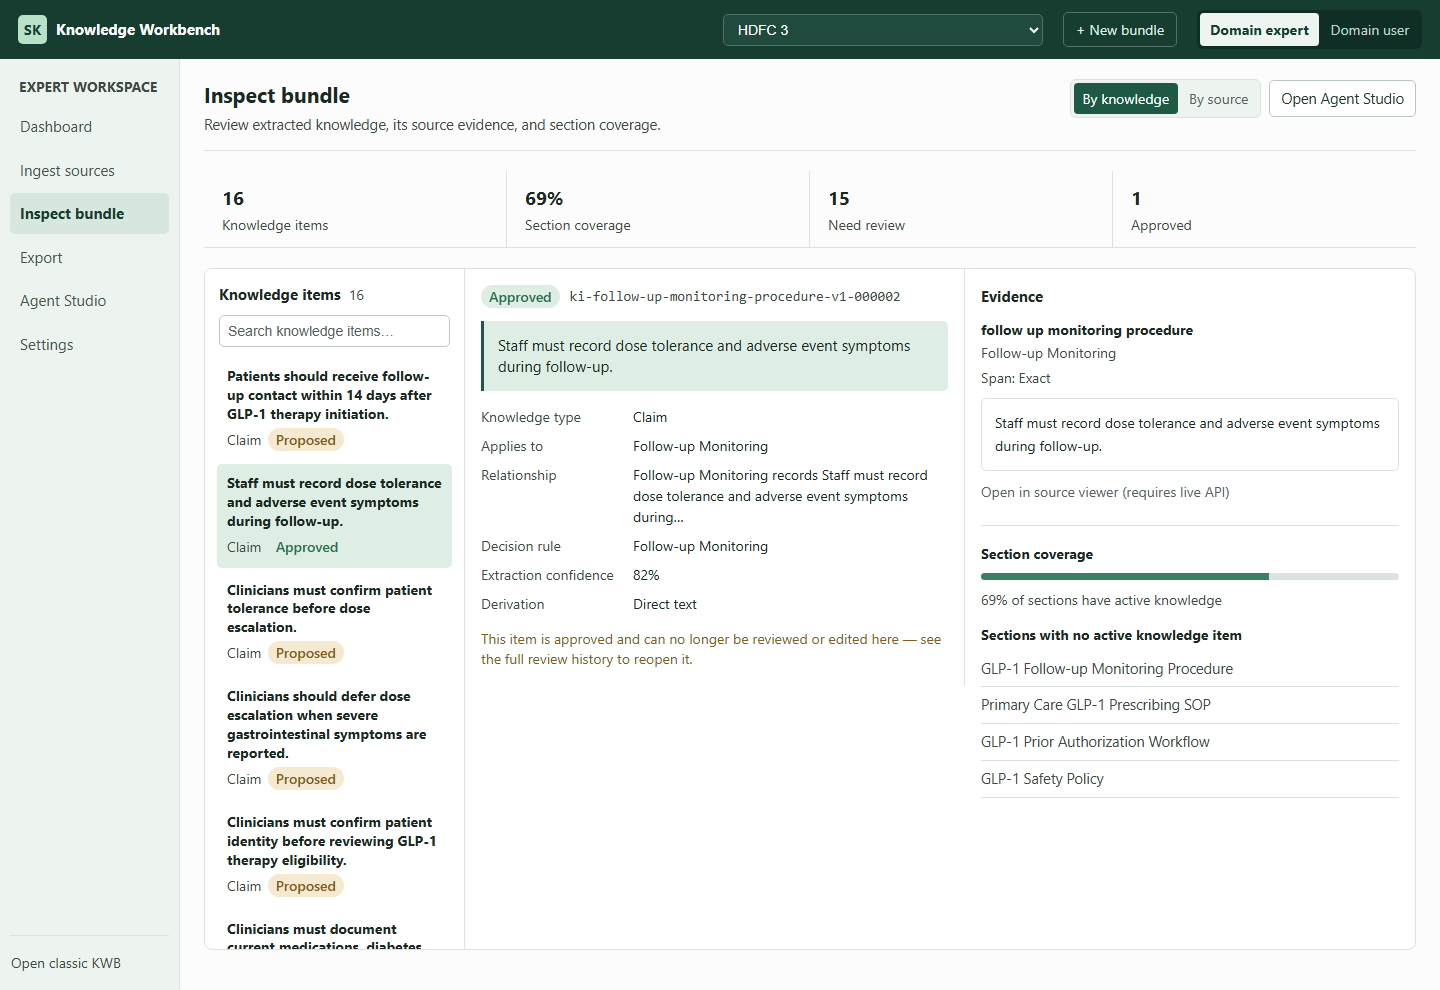Image resolution: width=1440 pixels, height=990 pixels.
Task: Click the 69% Section coverage stat
Action: pyautogui.click(x=658, y=209)
